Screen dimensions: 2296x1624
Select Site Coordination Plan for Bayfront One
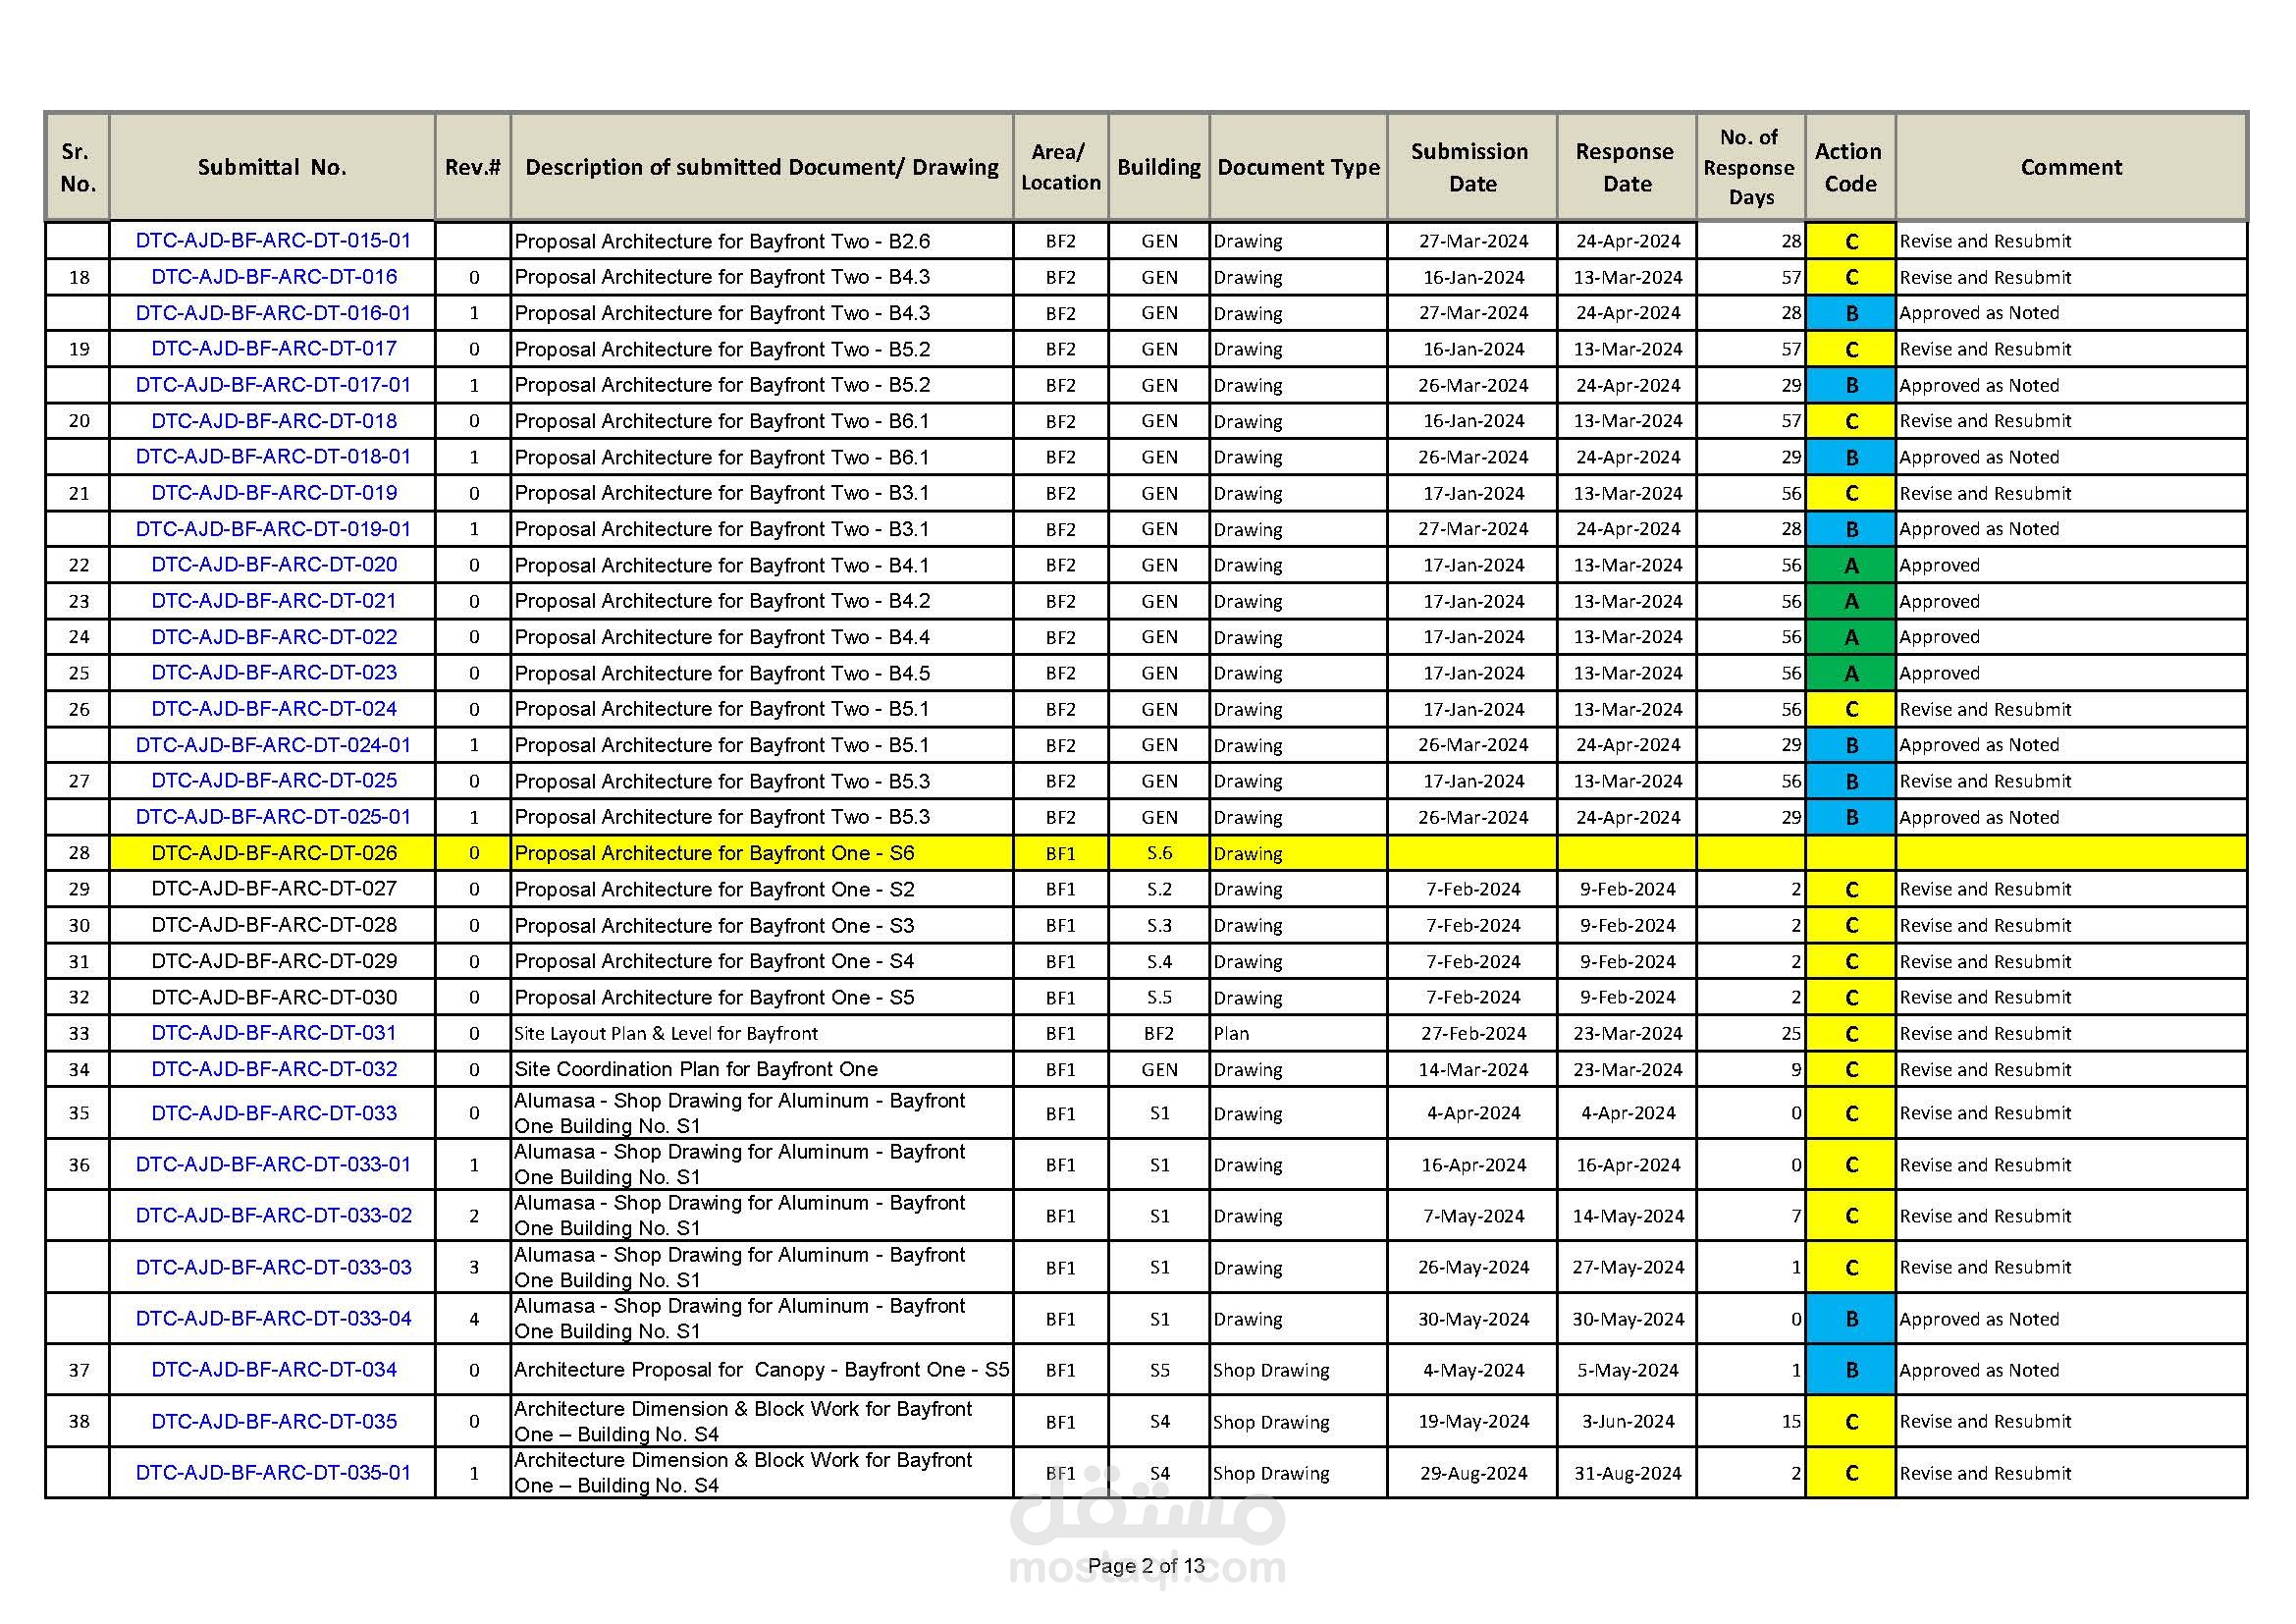pyautogui.click(x=696, y=1069)
